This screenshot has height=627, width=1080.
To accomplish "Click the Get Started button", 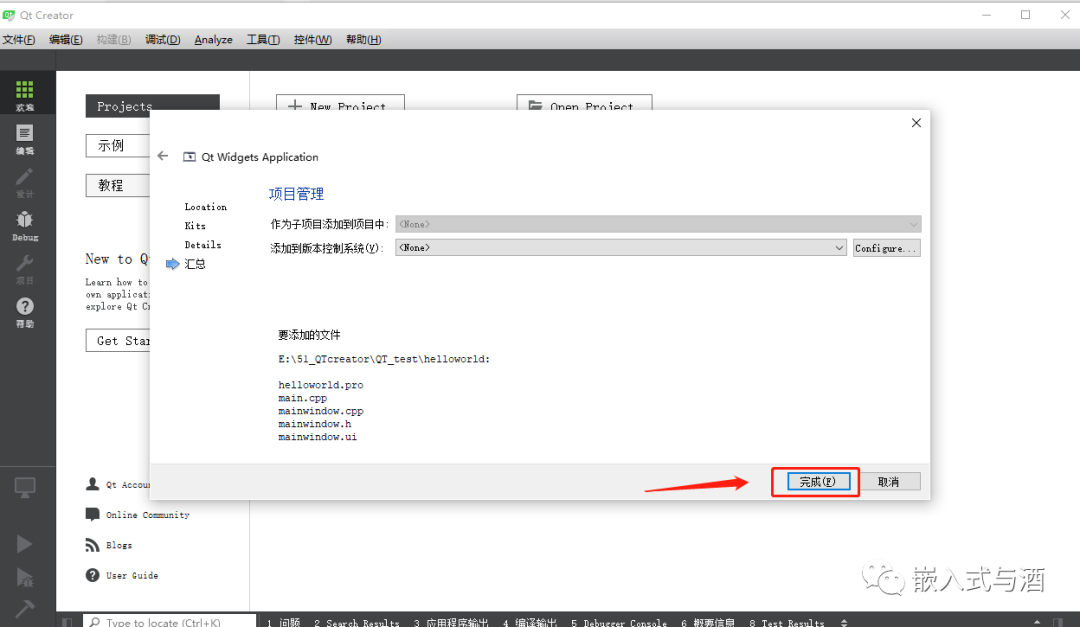I will click(x=118, y=340).
